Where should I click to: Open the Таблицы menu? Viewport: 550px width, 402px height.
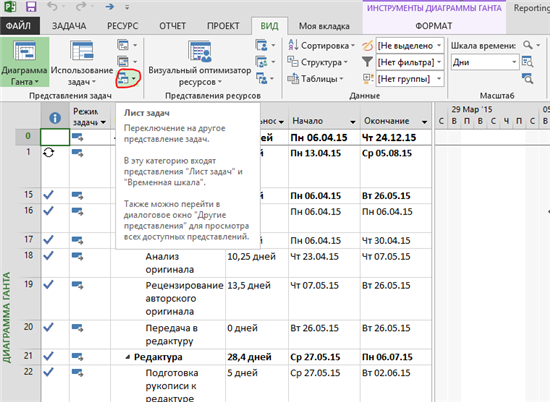315,79
